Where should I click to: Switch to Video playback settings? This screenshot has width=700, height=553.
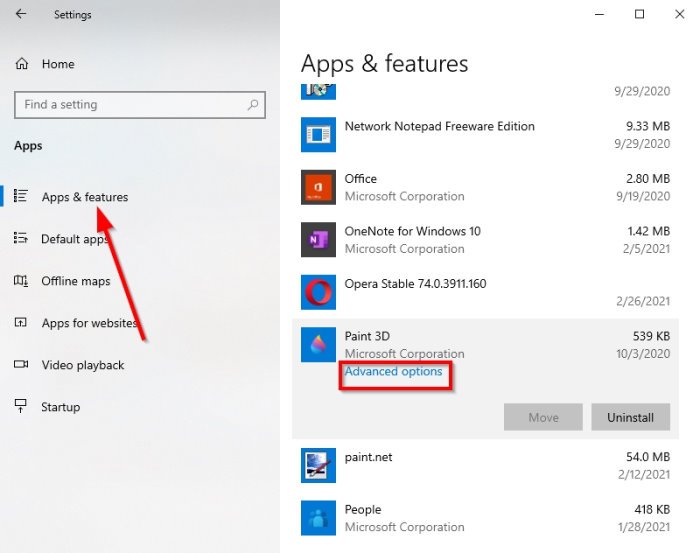82,365
